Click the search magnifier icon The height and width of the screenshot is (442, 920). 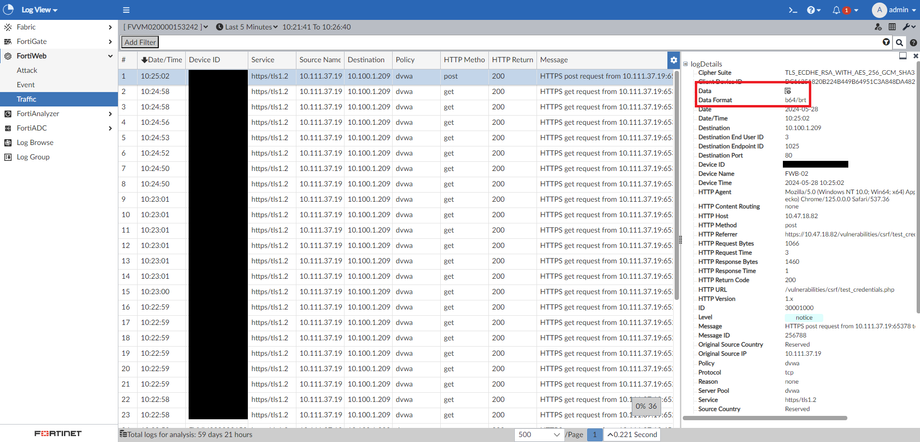[899, 42]
